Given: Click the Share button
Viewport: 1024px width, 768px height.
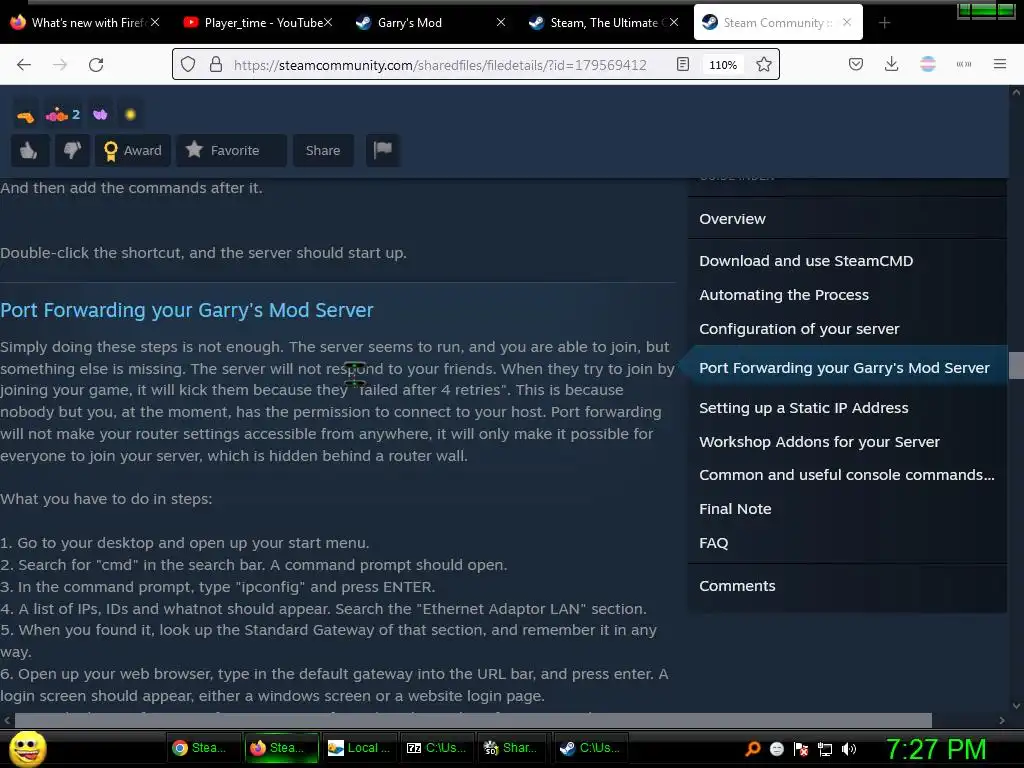Looking at the screenshot, I should click(323, 150).
